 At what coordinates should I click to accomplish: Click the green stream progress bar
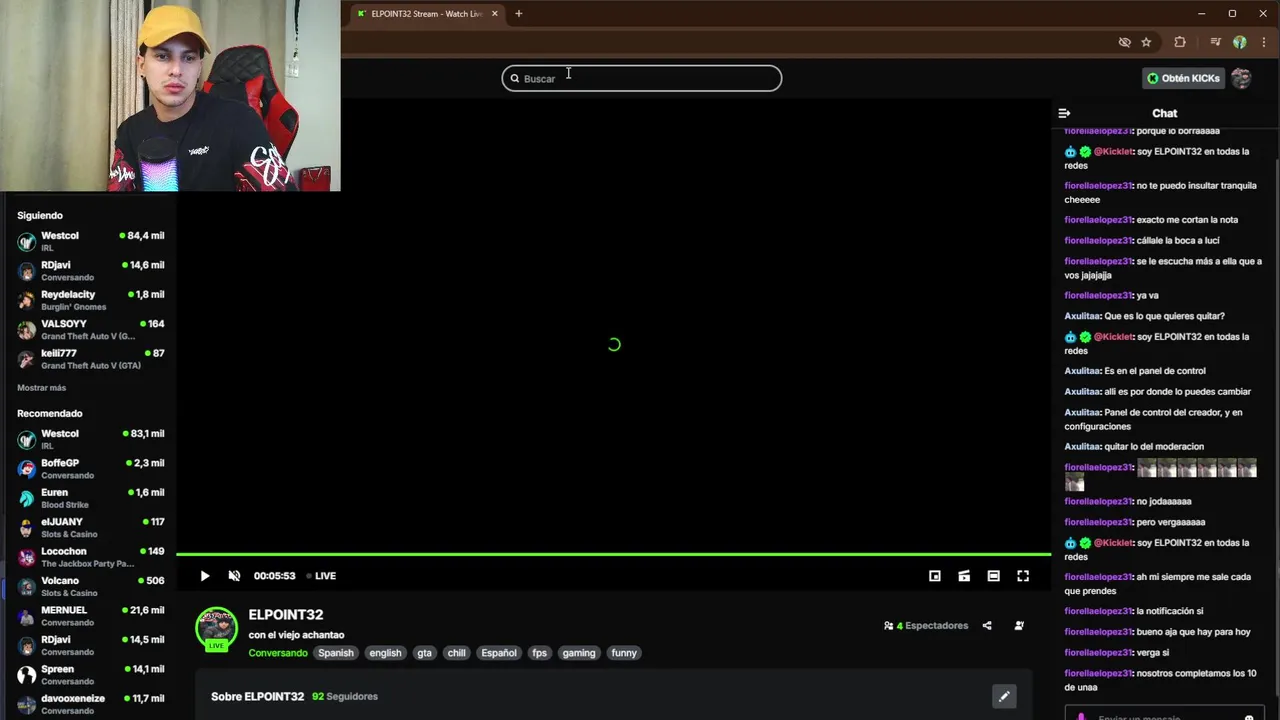pos(614,554)
